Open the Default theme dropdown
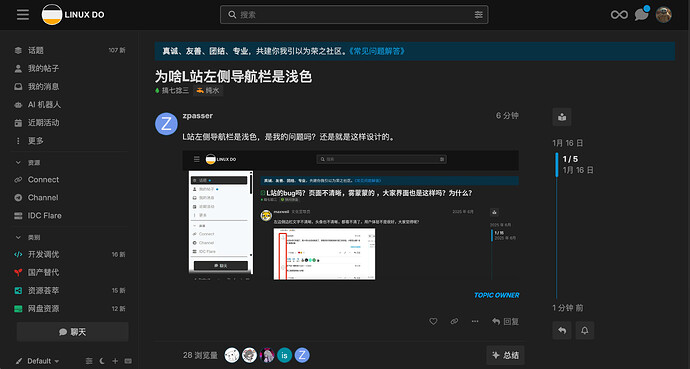 pyautogui.click(x=37, y=361)
